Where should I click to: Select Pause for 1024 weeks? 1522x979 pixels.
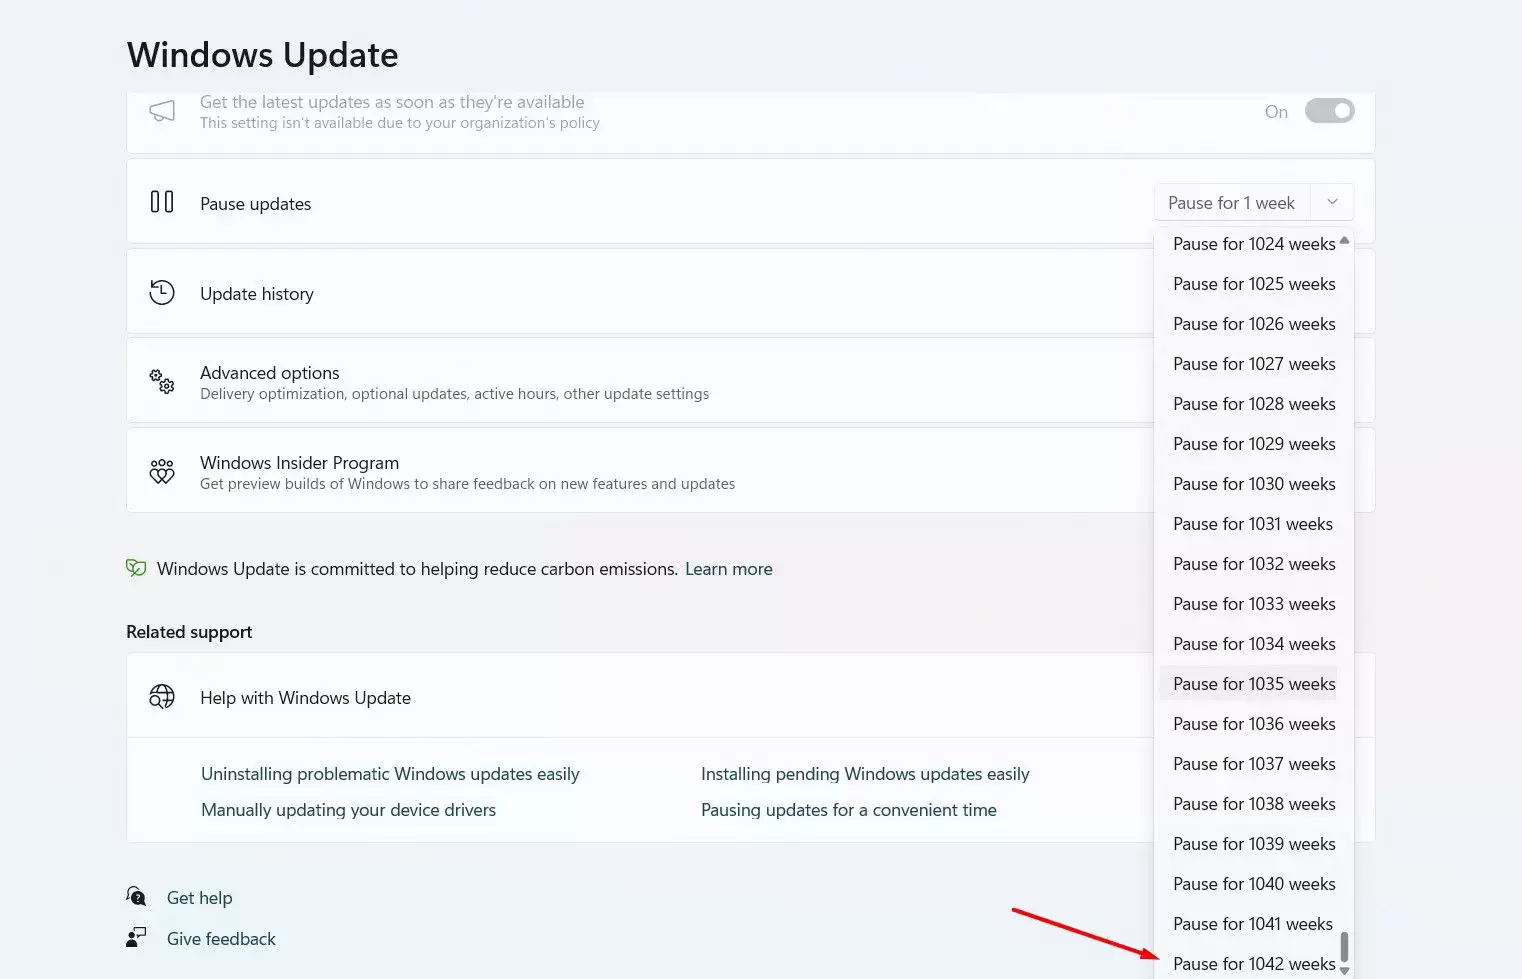(x=1254, y=244)
